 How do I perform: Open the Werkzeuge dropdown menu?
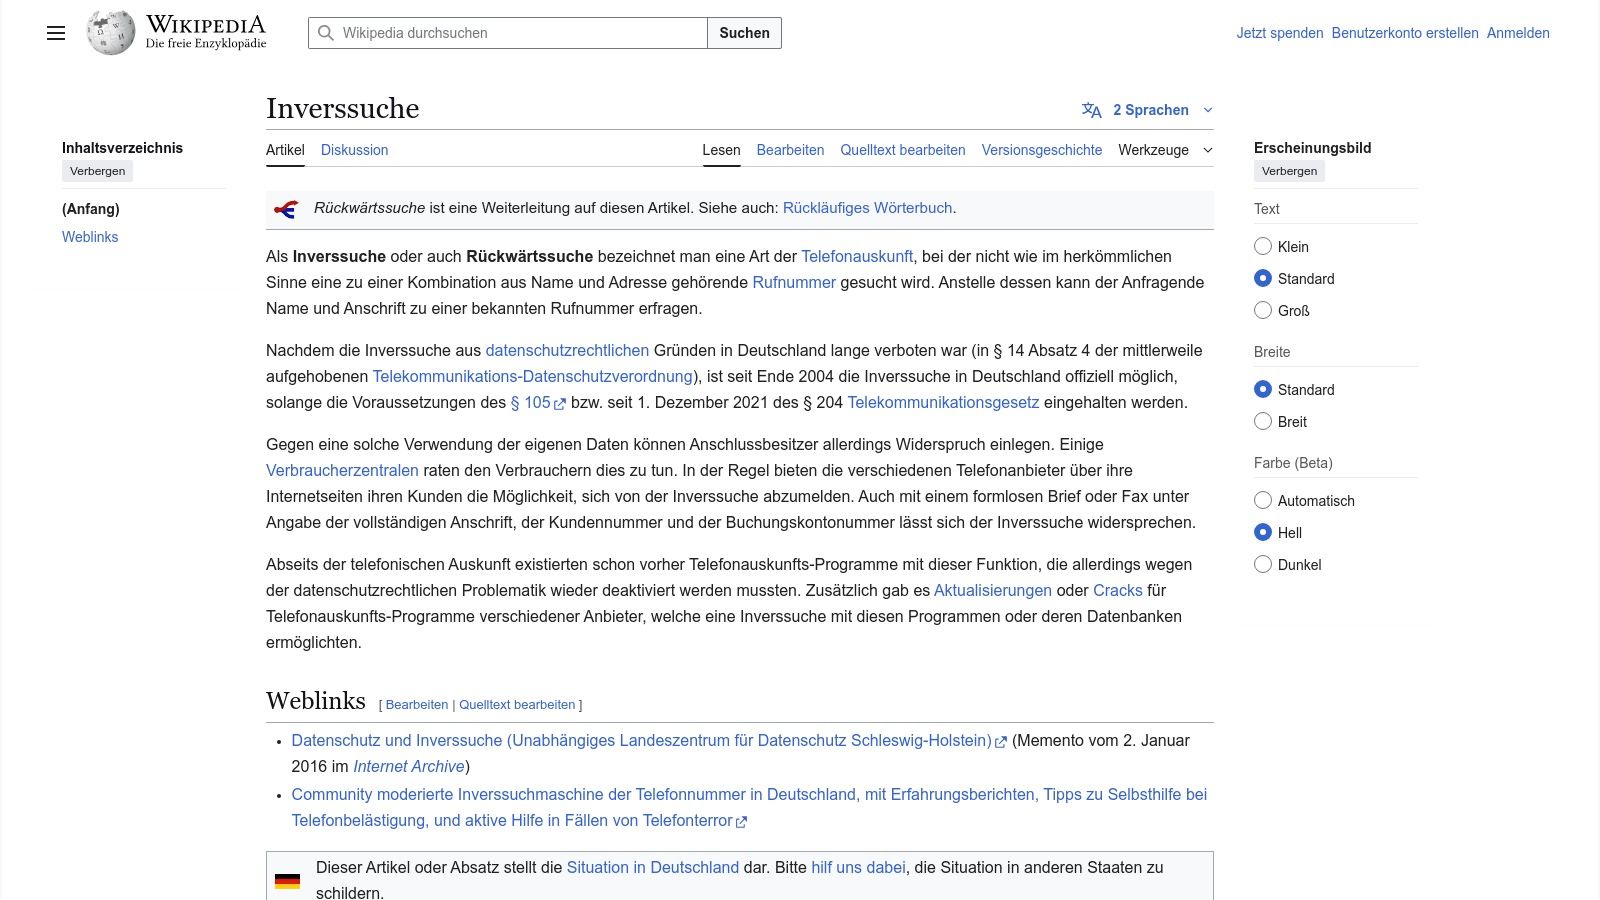tap(1165, 150)
